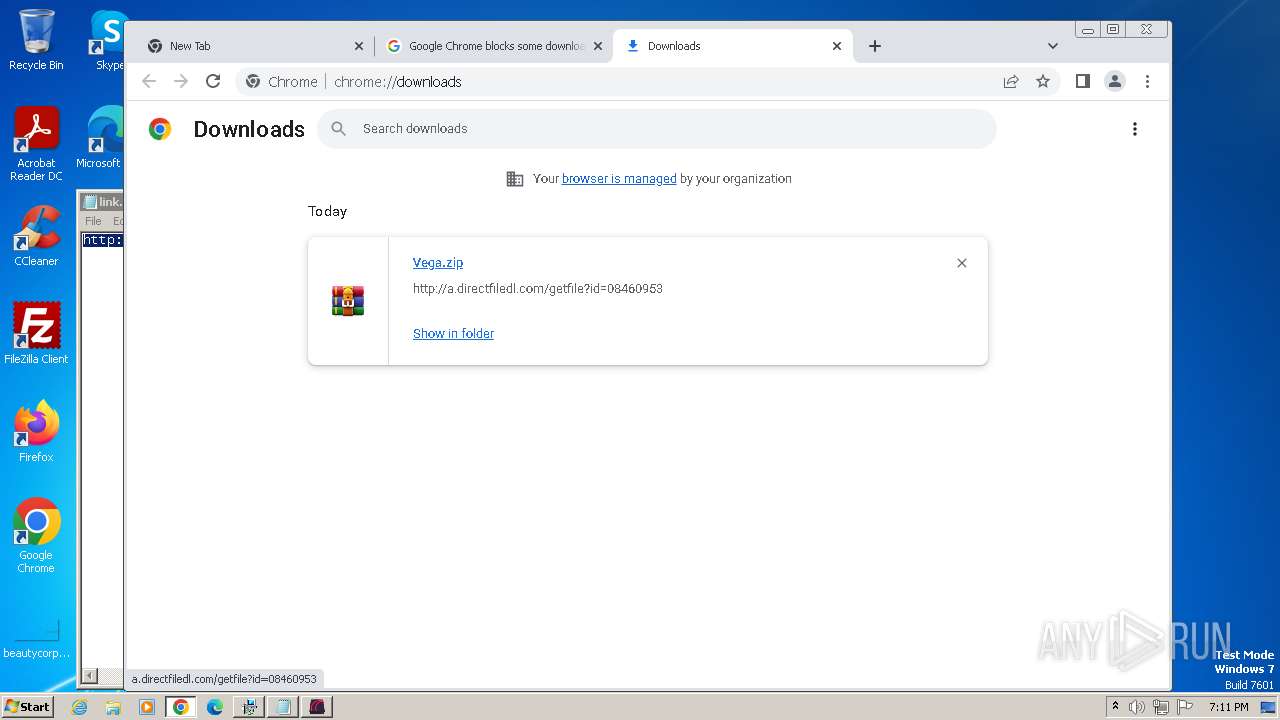Launch Internet Explorer from the taskbar
Image resolution: width=1280 pixels, height=720 pixels.
pos(80,707)
